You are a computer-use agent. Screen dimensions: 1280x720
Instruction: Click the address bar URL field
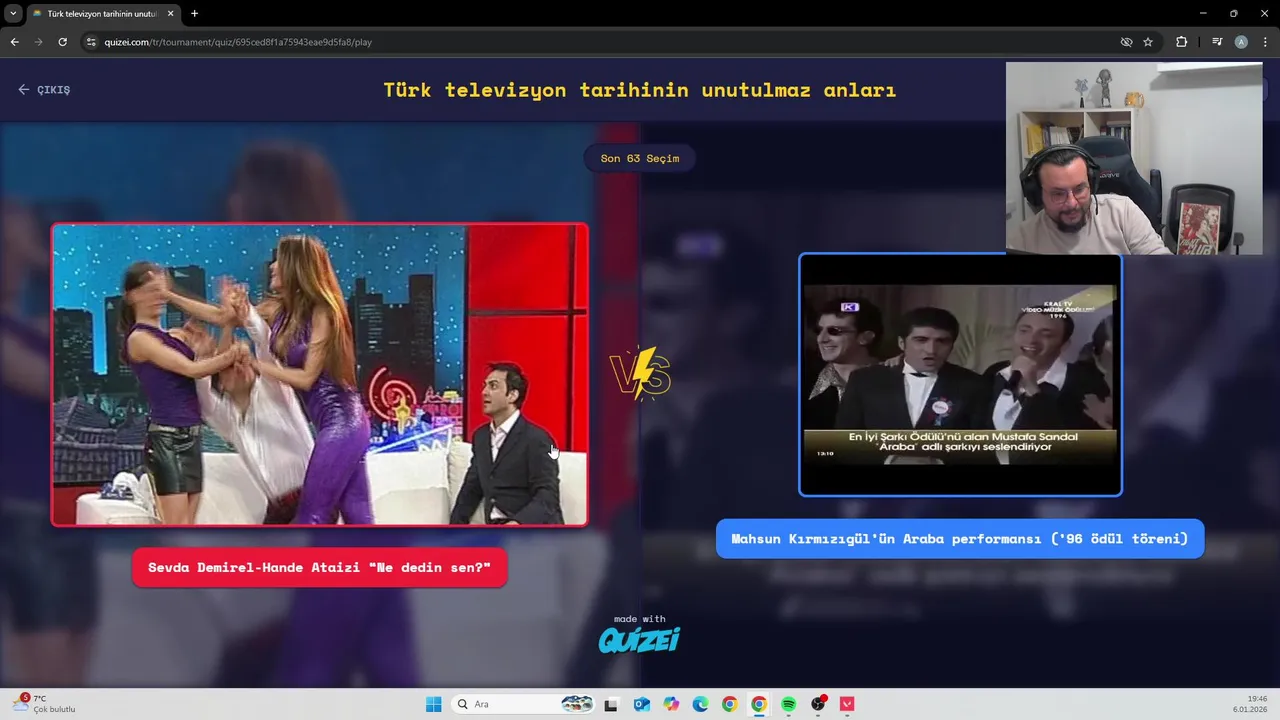pyautogui.click(x=600, y=42)
